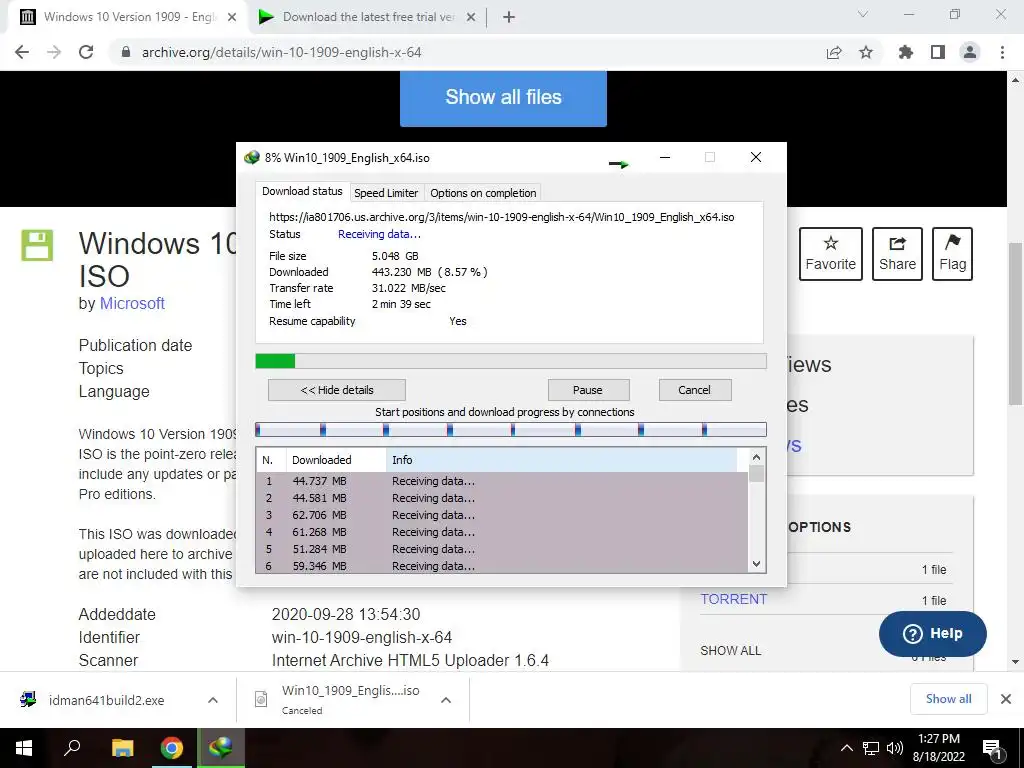Open Chrome extensions puzzle icon

tap(906, 52)
